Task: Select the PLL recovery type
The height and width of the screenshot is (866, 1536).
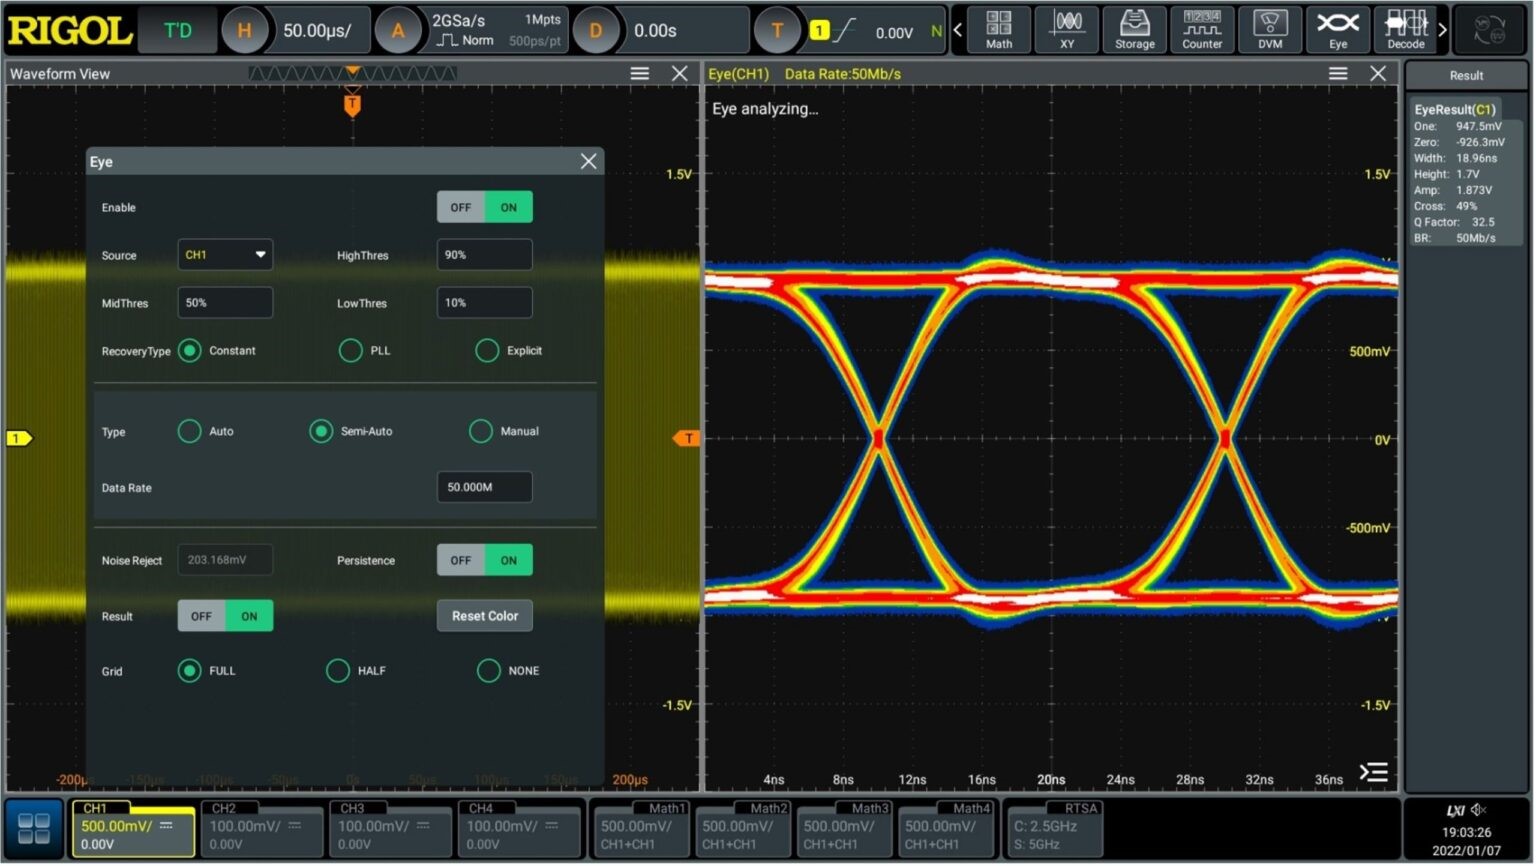Action: pyautogui.click(x=351, y=351)
